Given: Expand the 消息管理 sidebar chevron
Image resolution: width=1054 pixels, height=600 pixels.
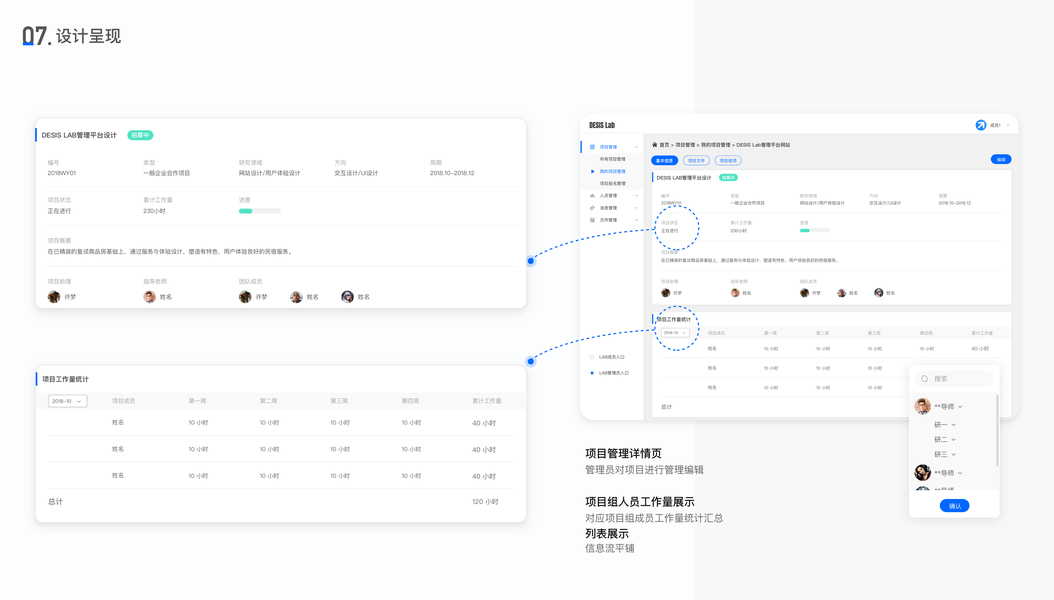Looking at the screenshot, I should 637,208.
